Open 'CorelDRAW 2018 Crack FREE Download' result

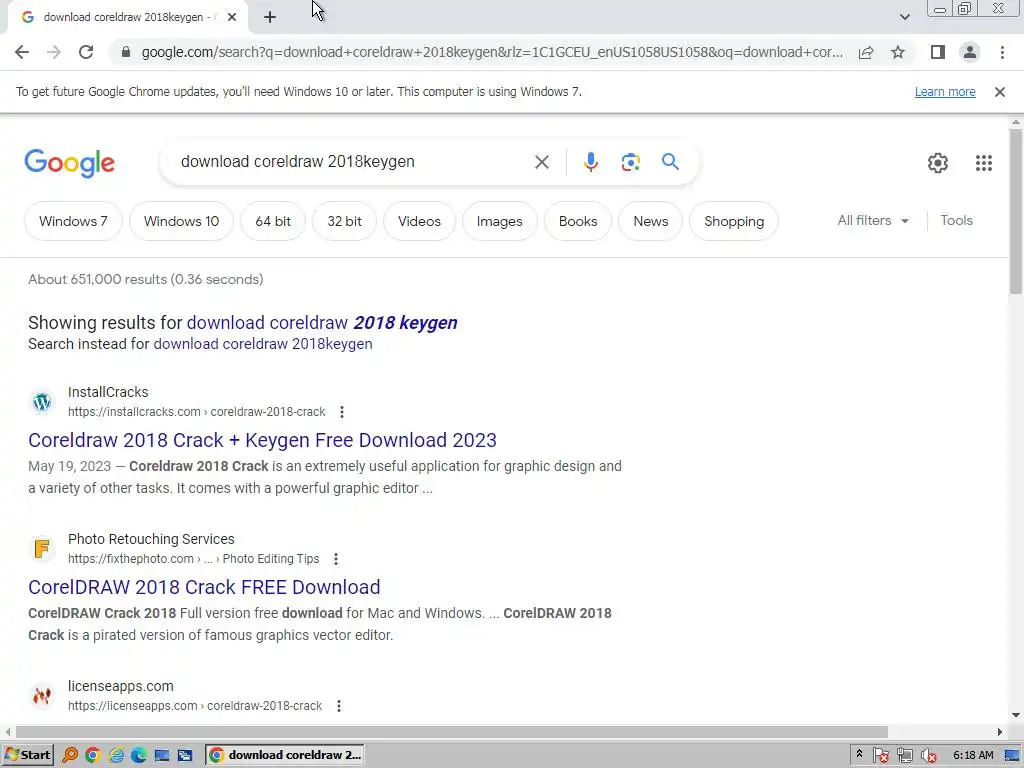click(x=204, y=587)
